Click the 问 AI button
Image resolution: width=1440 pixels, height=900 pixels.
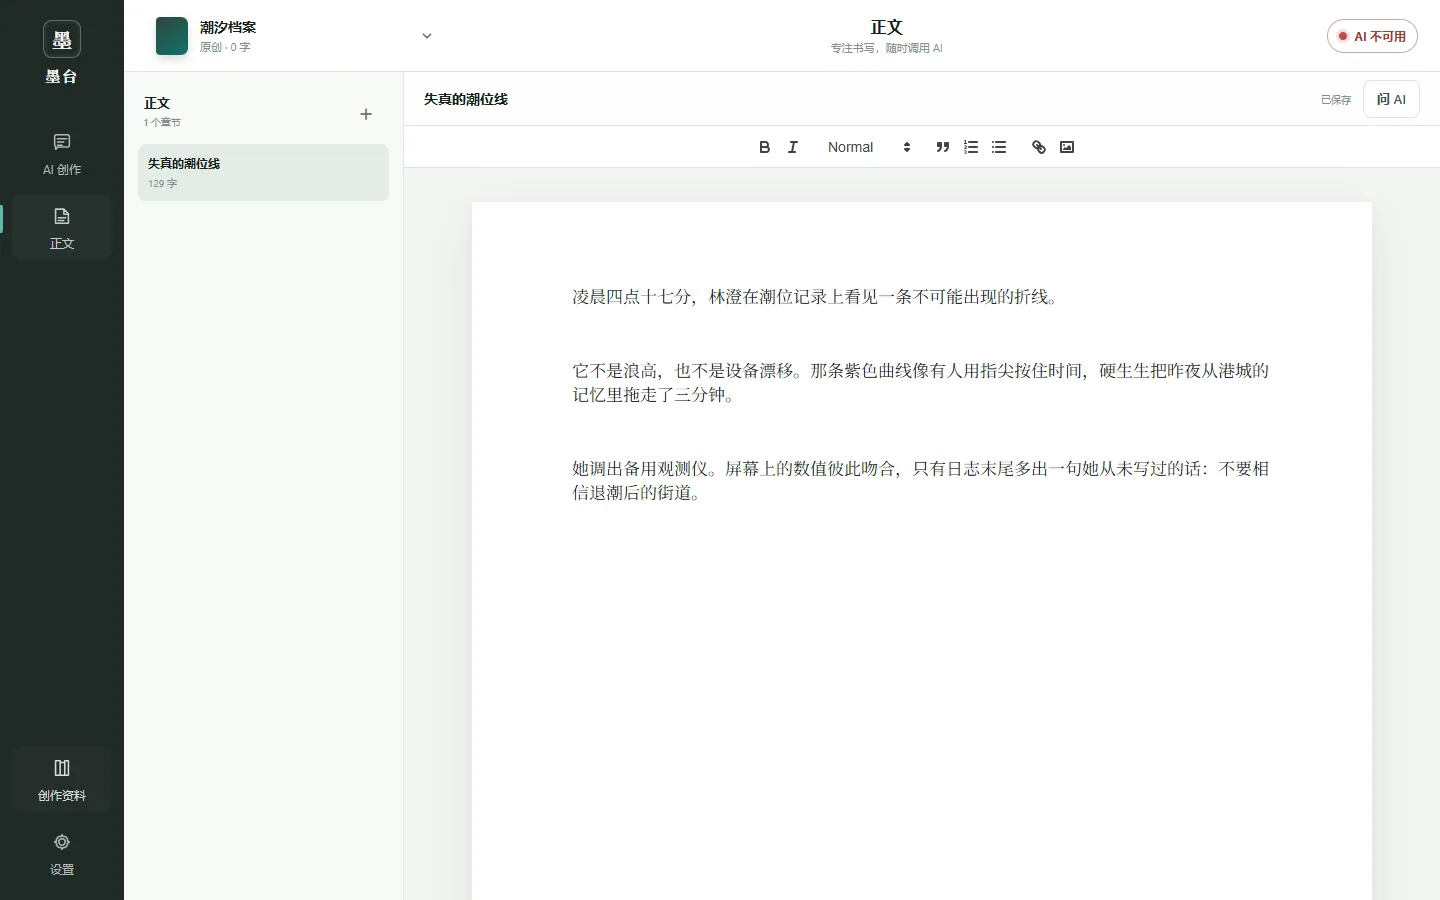pyautogui.click(x=1391, y=99)
